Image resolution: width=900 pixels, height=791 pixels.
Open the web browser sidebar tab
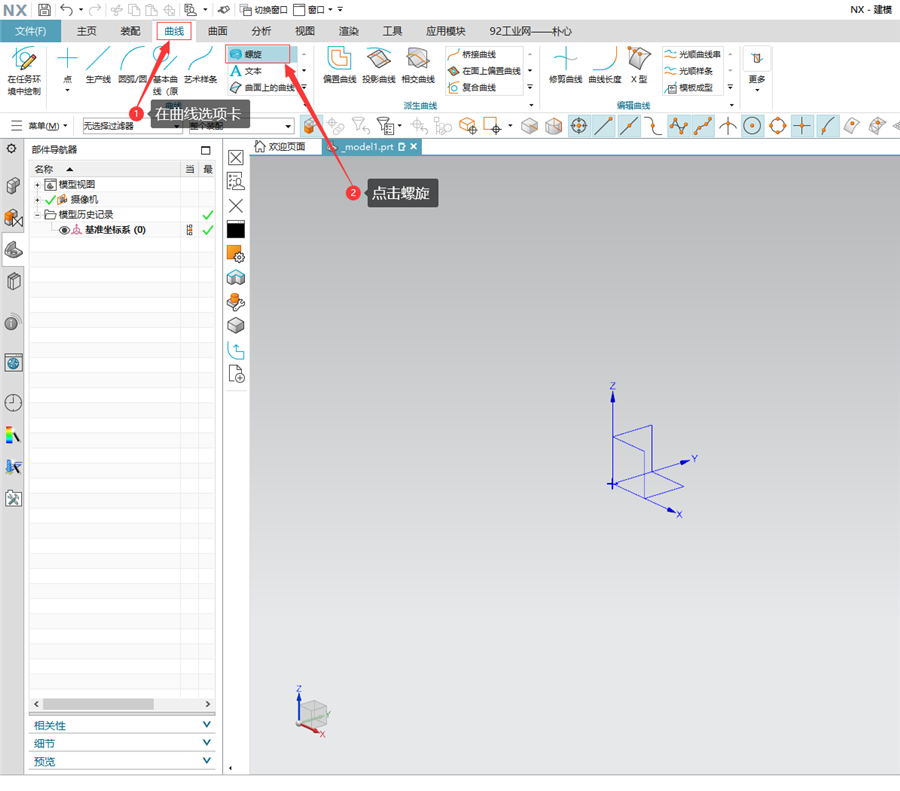point(13,363)
